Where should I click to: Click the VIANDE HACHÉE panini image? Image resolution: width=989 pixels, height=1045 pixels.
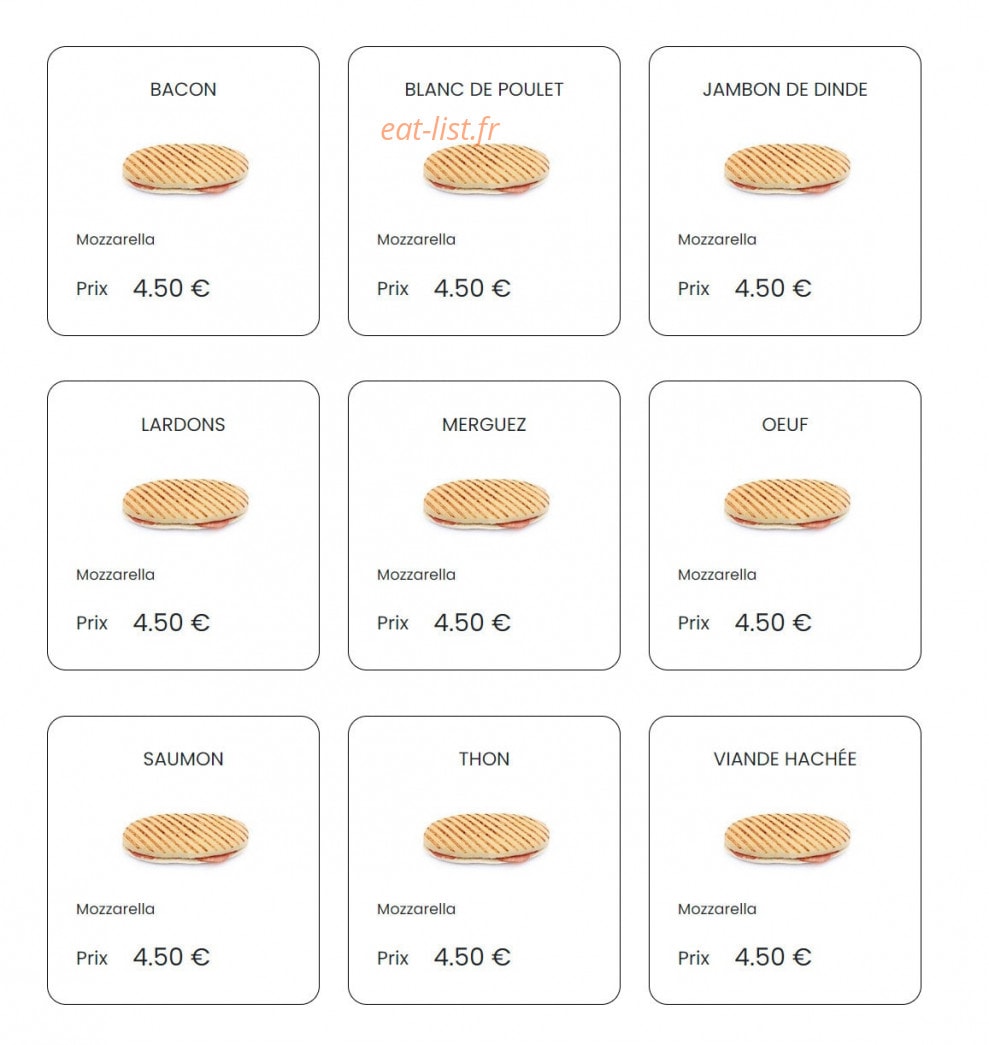coord(786,838)
